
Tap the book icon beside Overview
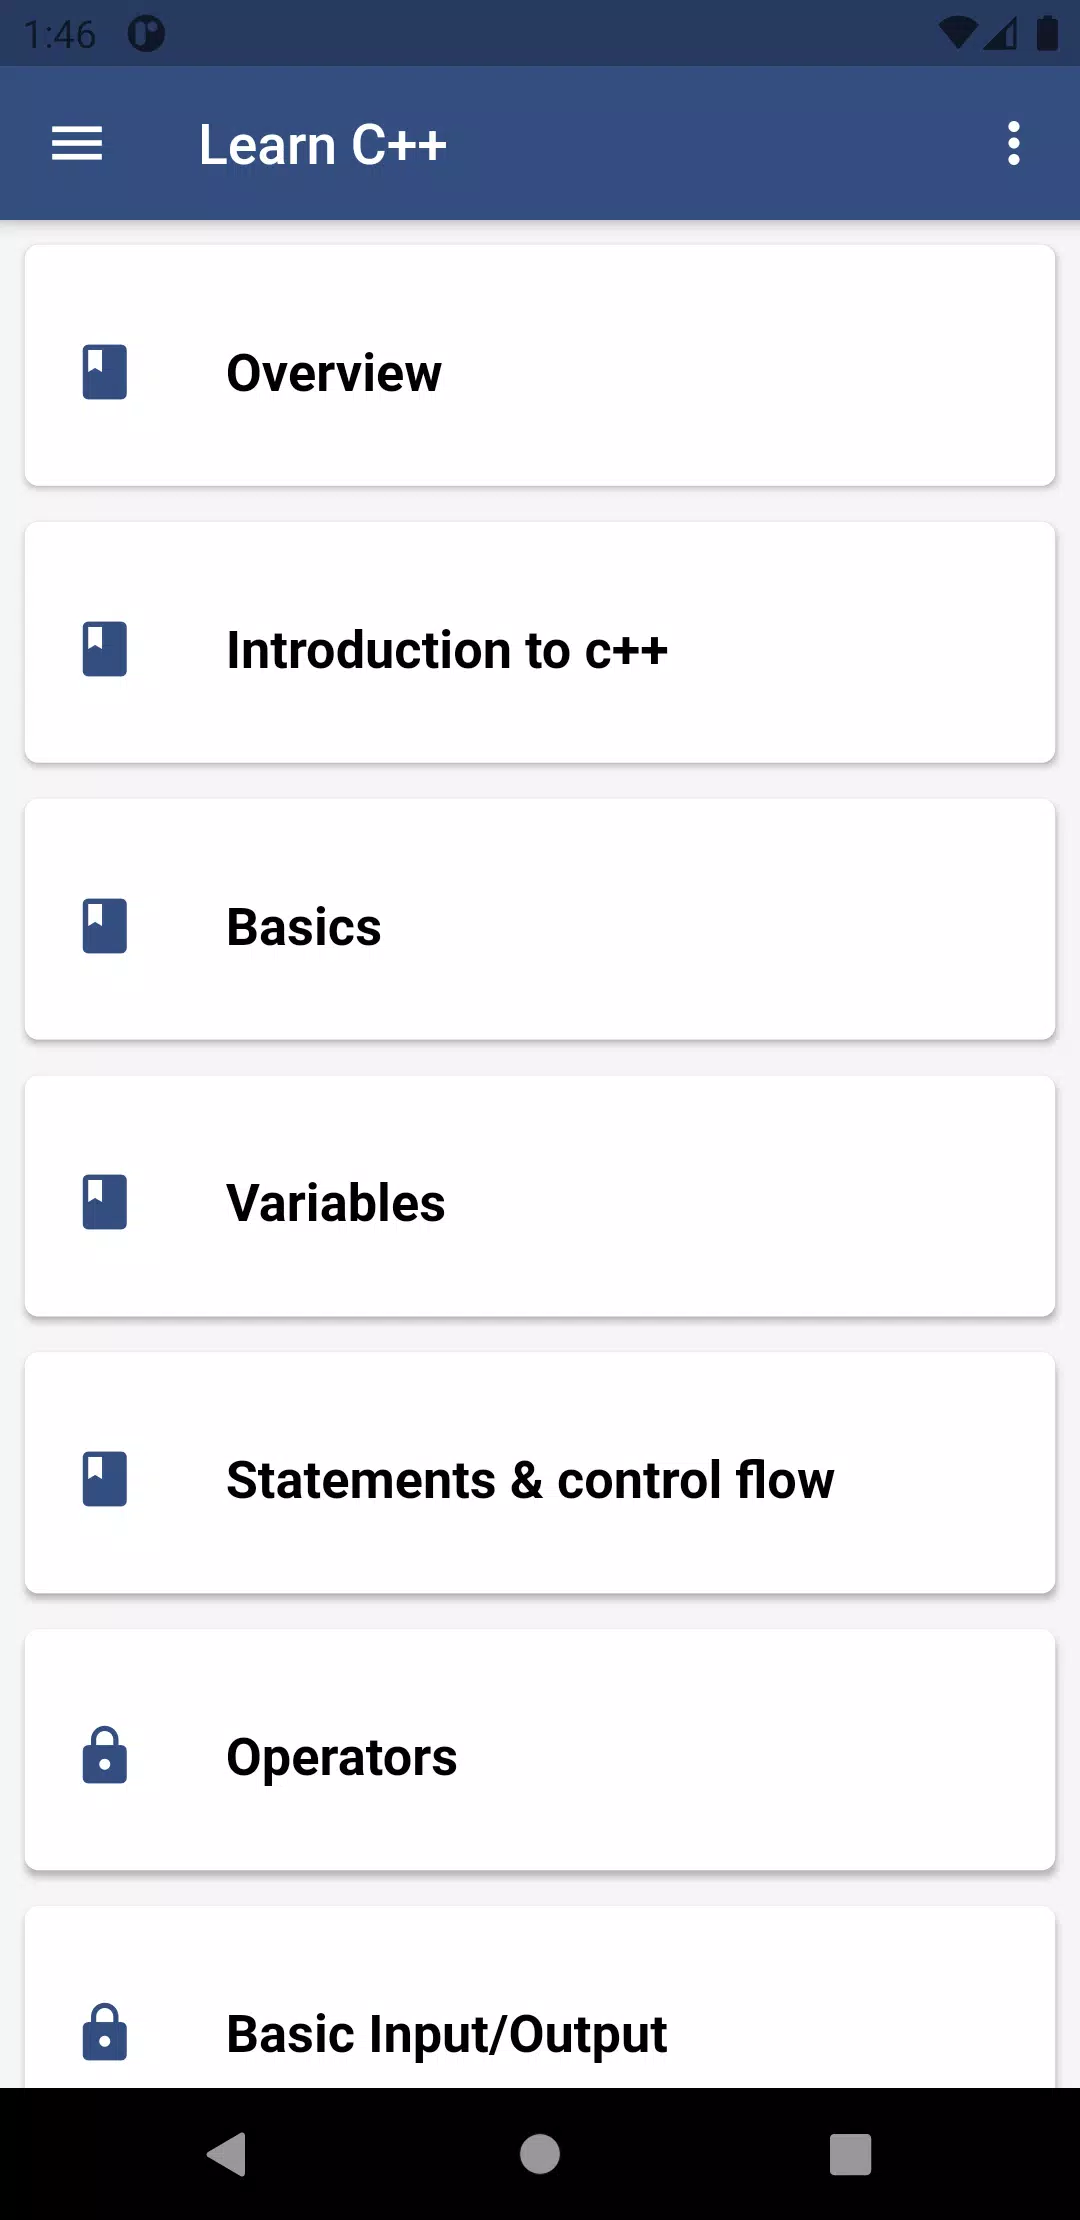click(x=105, y=372)
